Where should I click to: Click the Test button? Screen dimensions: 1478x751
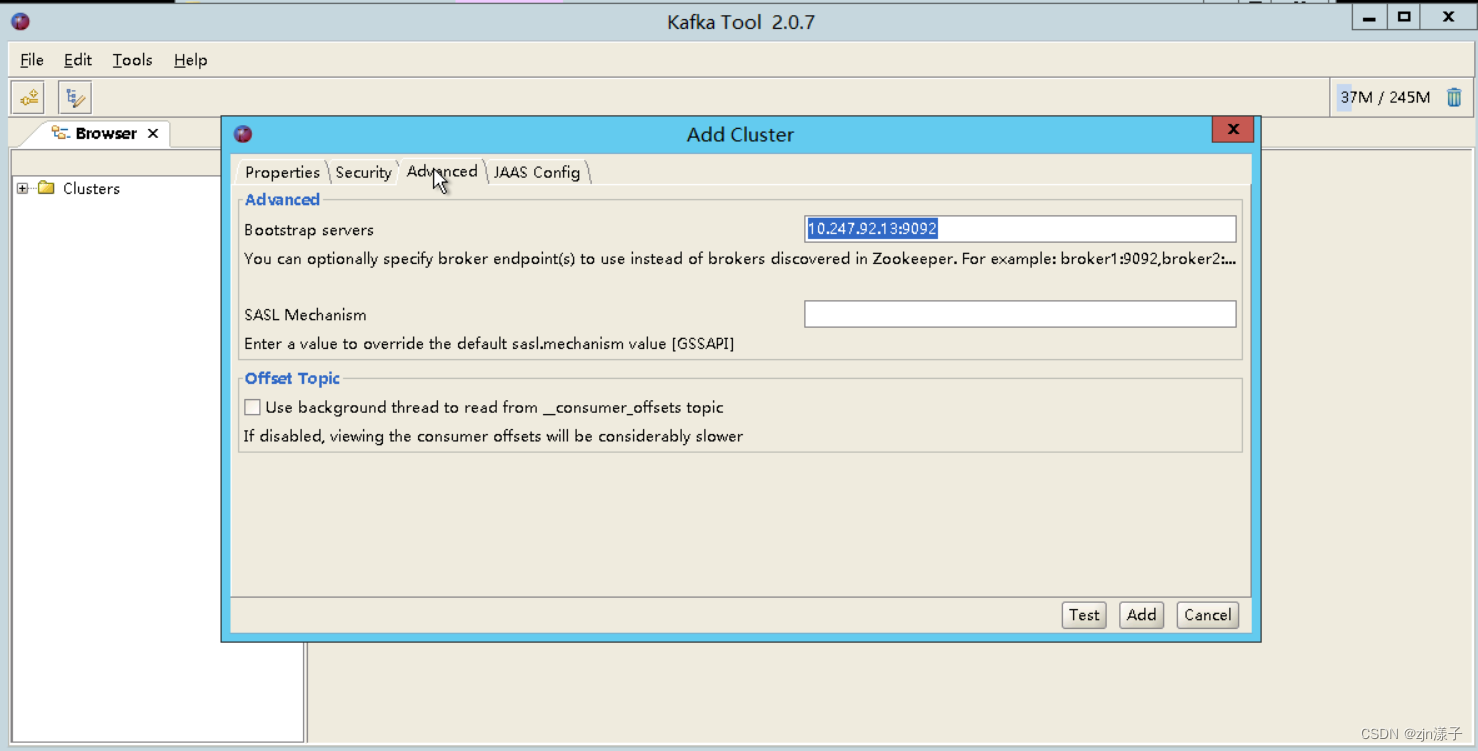(x=1084, y=615)
